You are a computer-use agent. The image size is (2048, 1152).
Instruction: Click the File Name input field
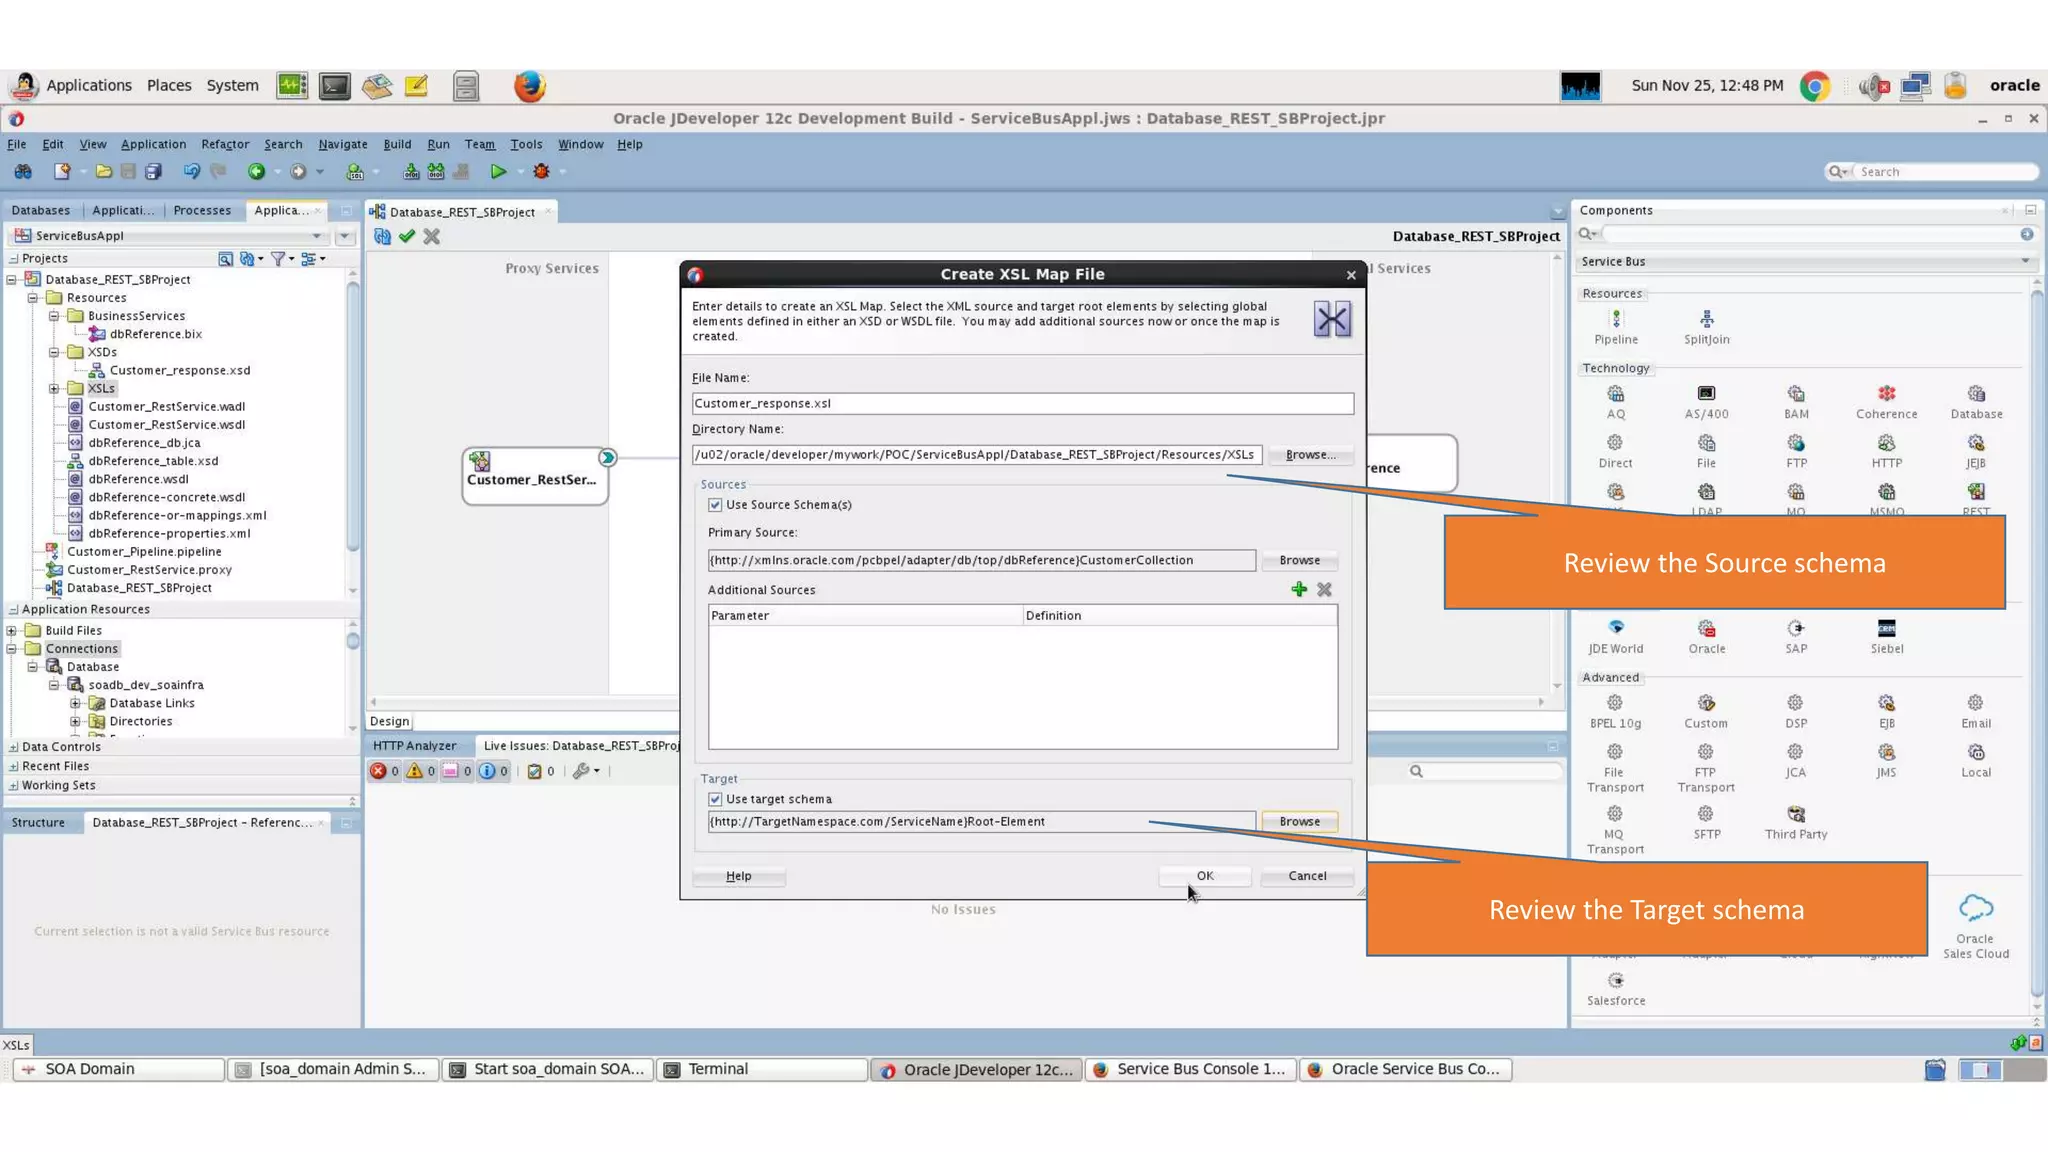point(1022,404)
